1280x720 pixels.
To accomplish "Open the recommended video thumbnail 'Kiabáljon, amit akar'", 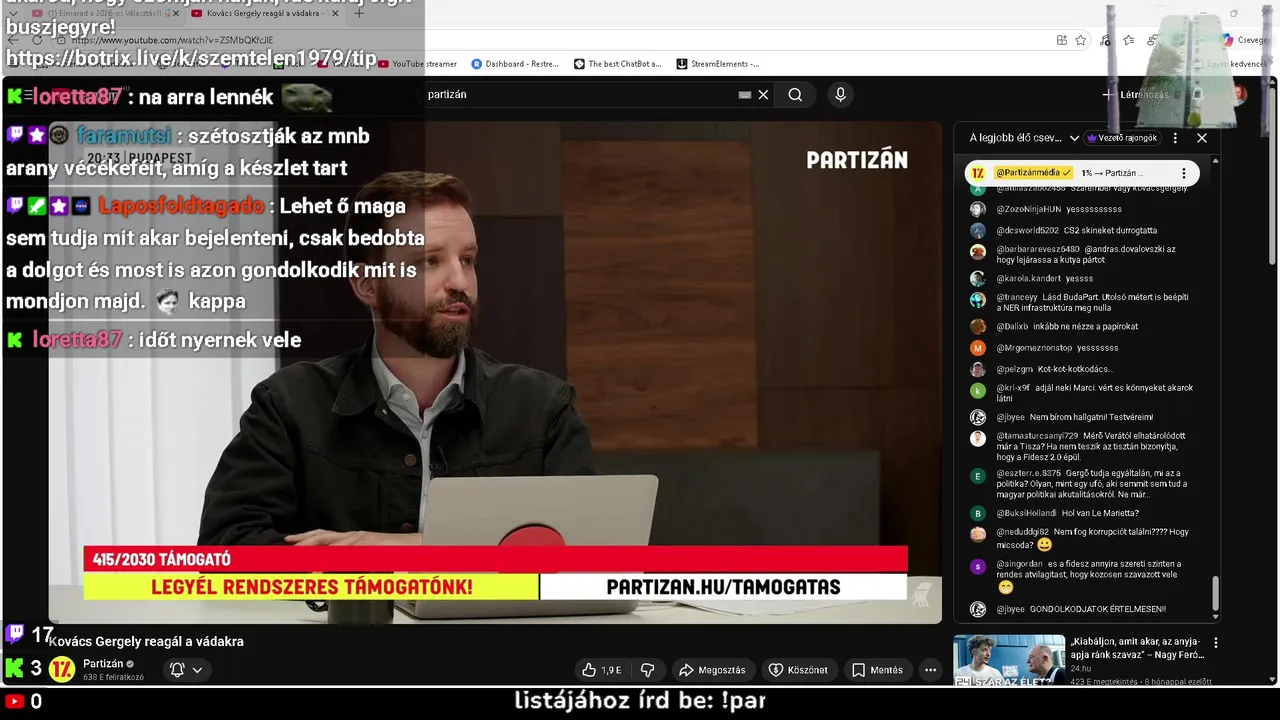I will (1009, 660).
